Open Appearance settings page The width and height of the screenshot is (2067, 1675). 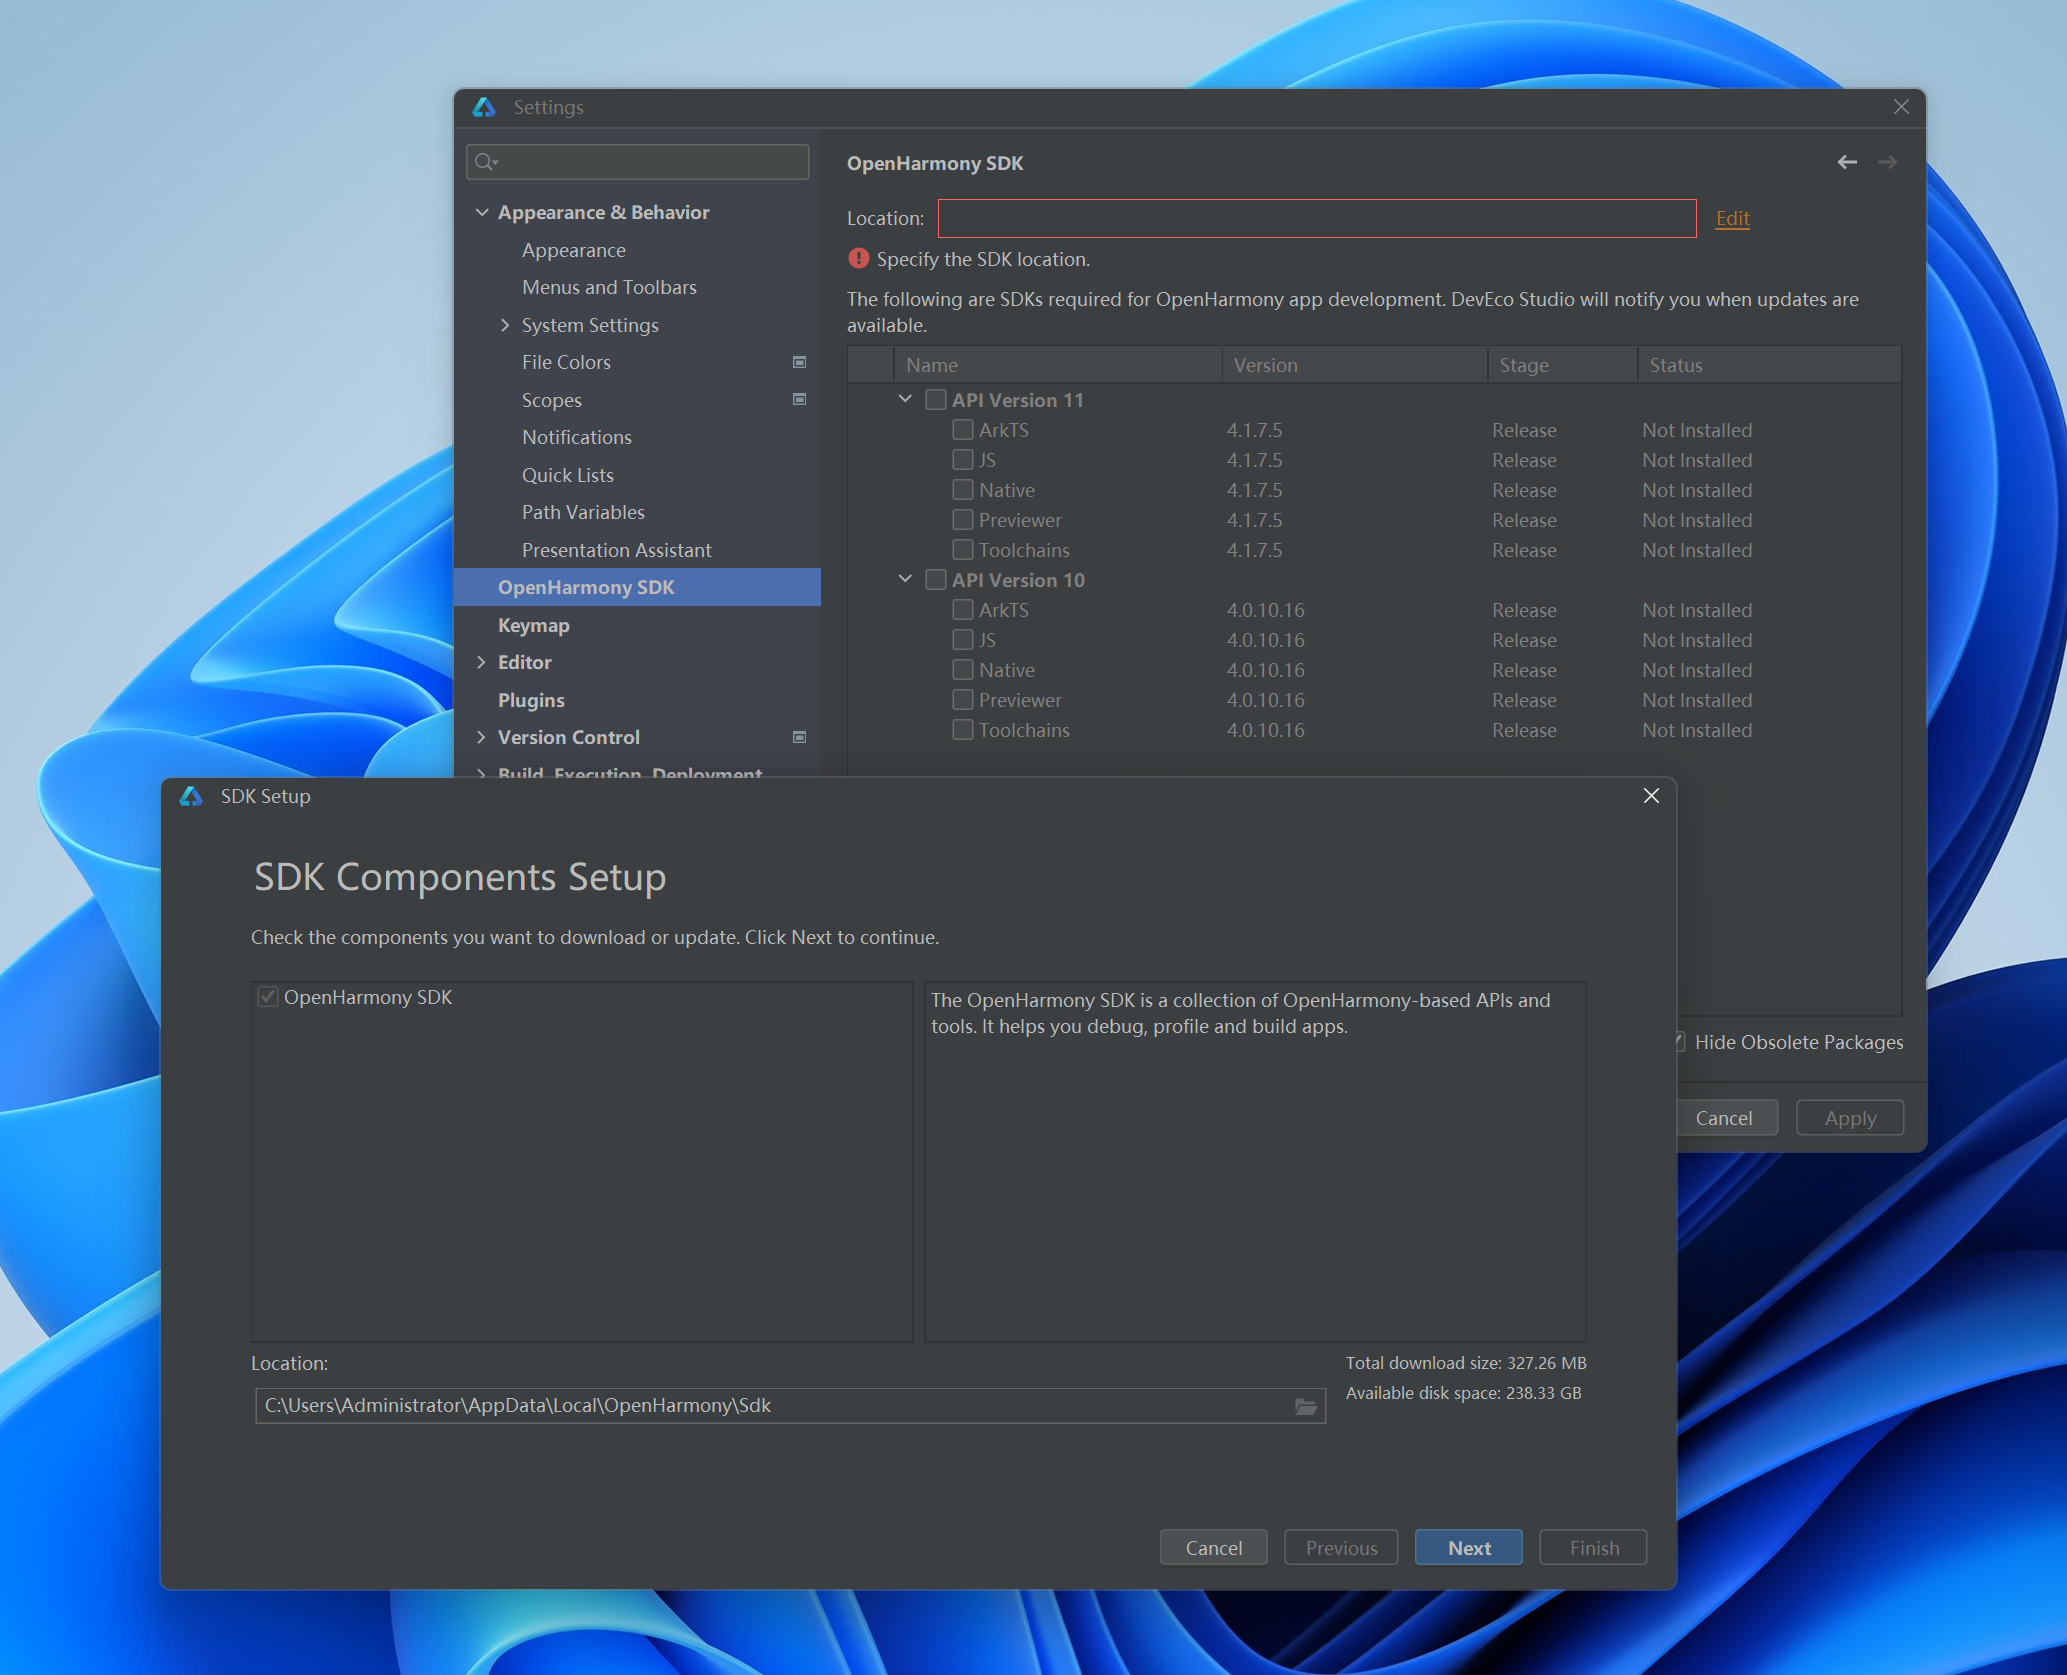coord(574,250)
